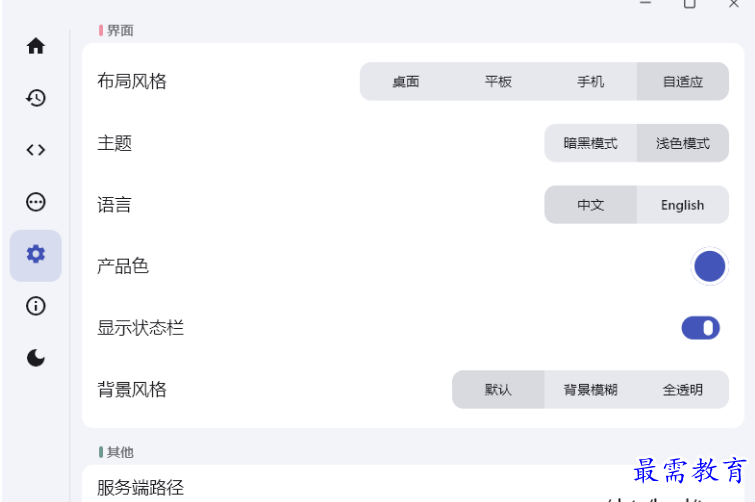755x502 pixels.
Task: Select 背景模糊 background style
Action: tap(591, 389)
